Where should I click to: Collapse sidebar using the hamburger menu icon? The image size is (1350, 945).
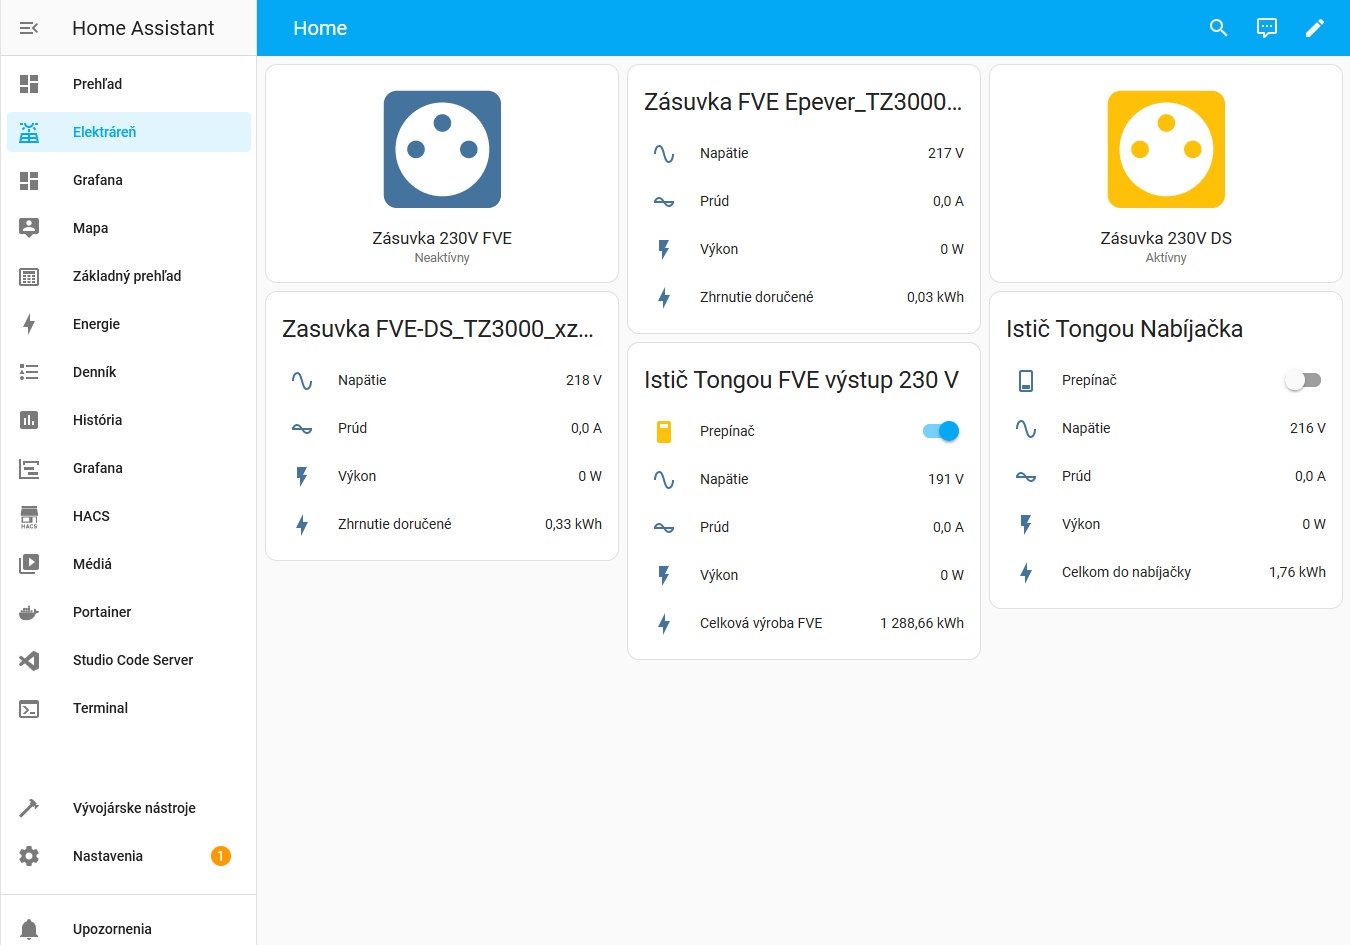(29, 28)
